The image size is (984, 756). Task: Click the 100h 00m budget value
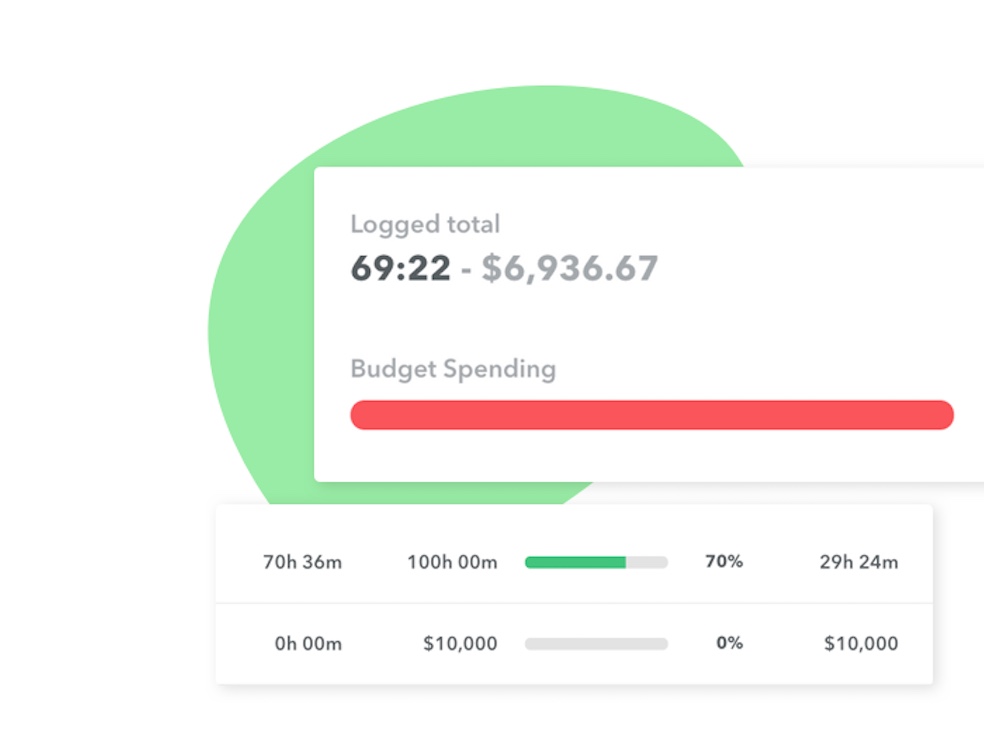tap(452, 562)
